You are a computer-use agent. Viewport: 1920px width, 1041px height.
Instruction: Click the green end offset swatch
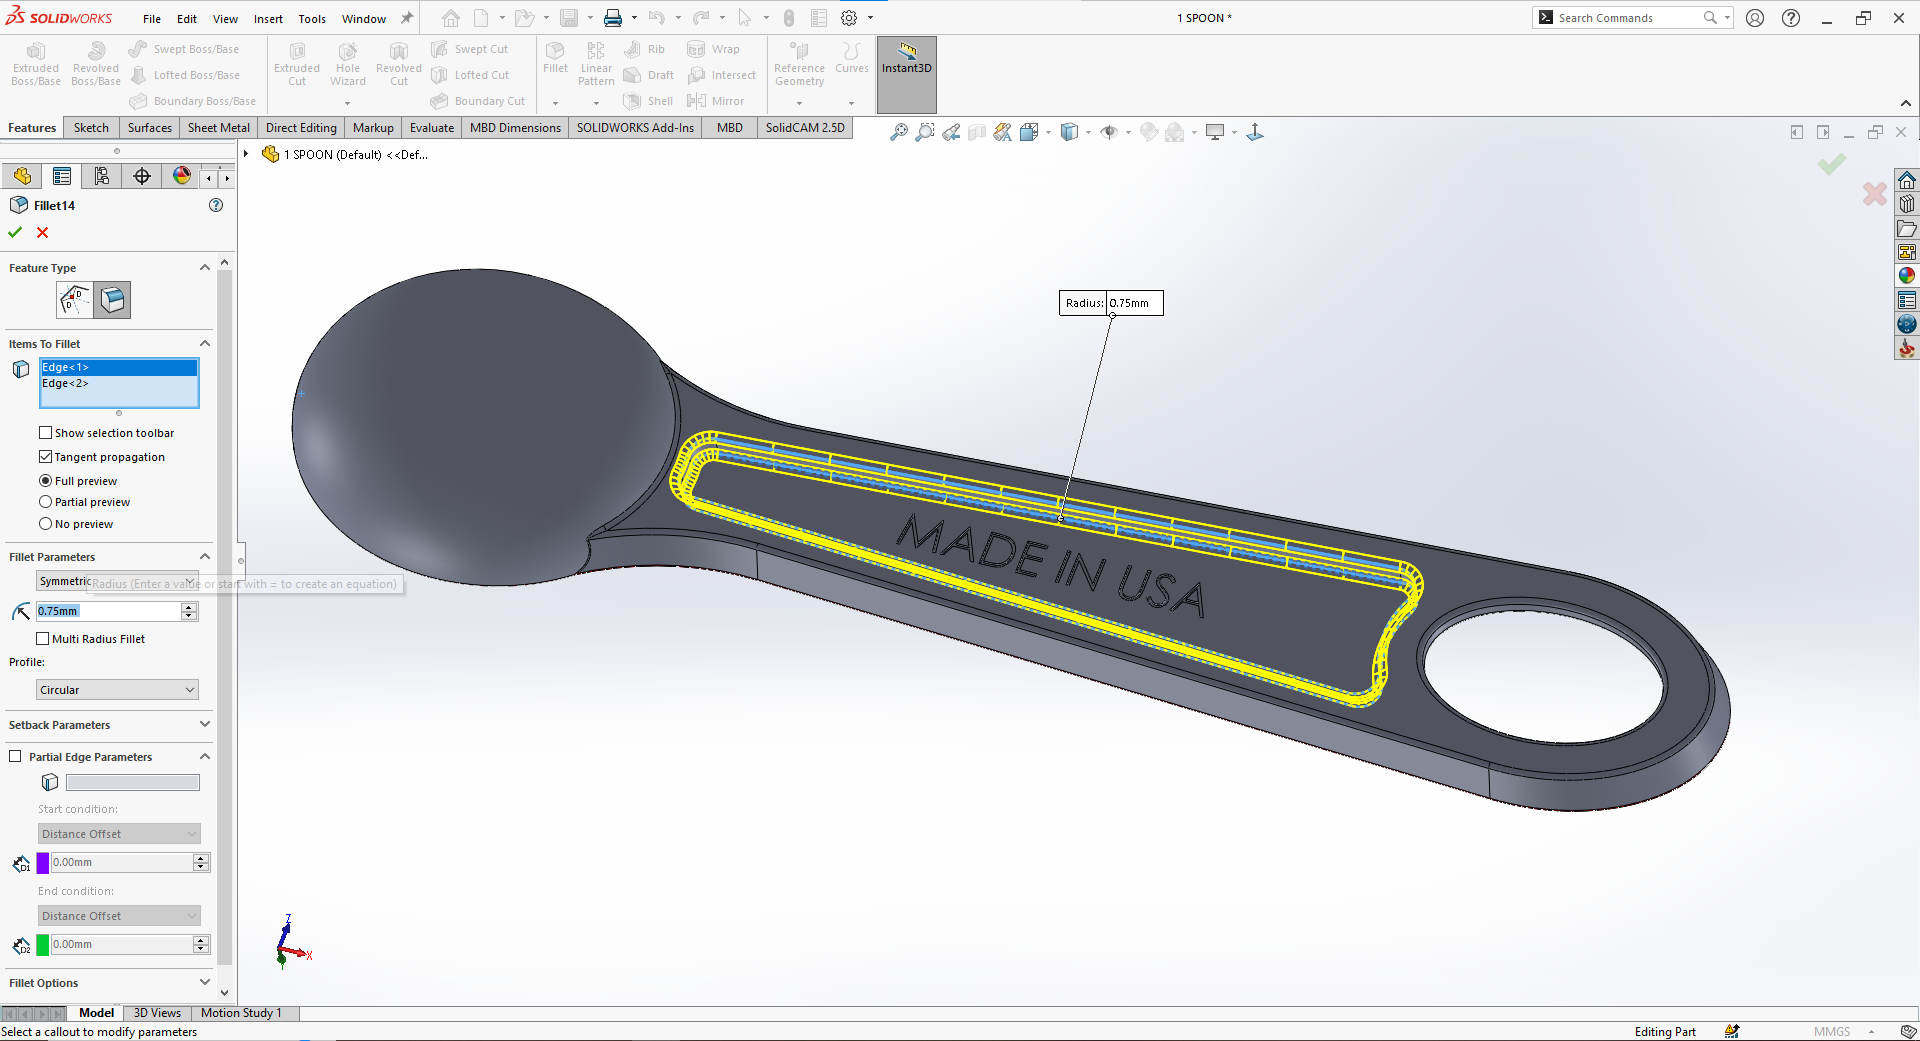(x=43, y=944)
